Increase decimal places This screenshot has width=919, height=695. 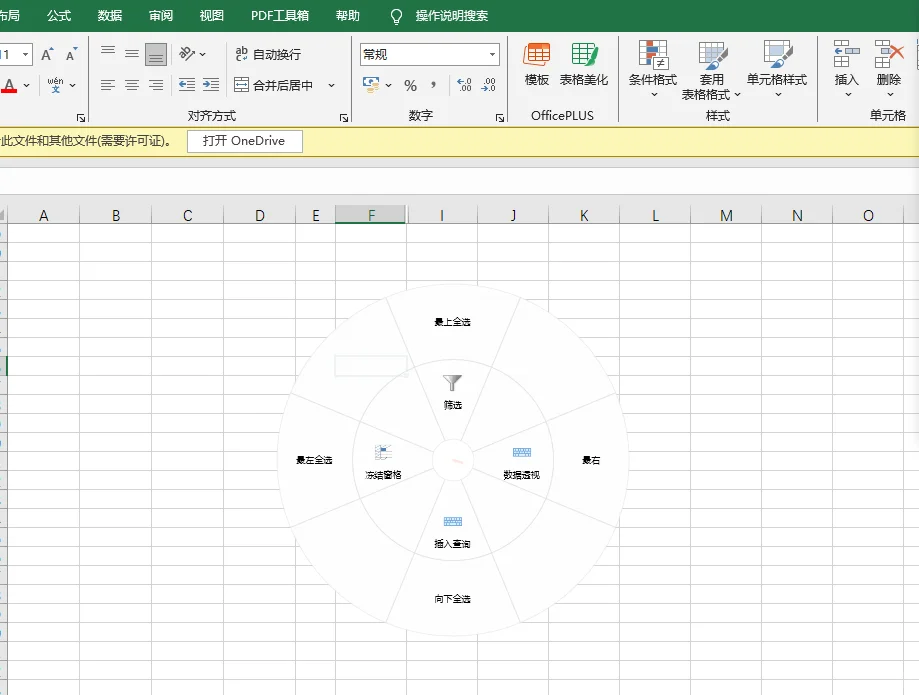point(464,86)
